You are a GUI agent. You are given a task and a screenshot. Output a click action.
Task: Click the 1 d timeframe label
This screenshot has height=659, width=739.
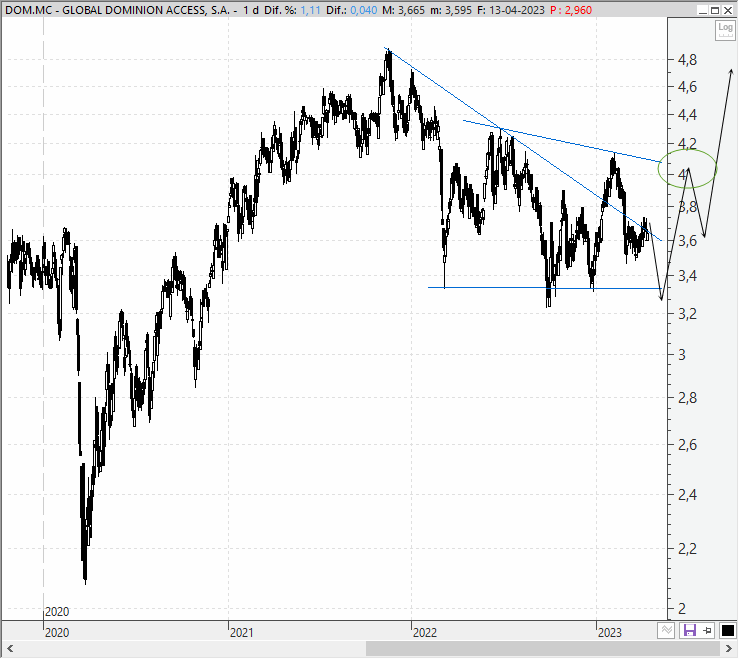(251, 10)
